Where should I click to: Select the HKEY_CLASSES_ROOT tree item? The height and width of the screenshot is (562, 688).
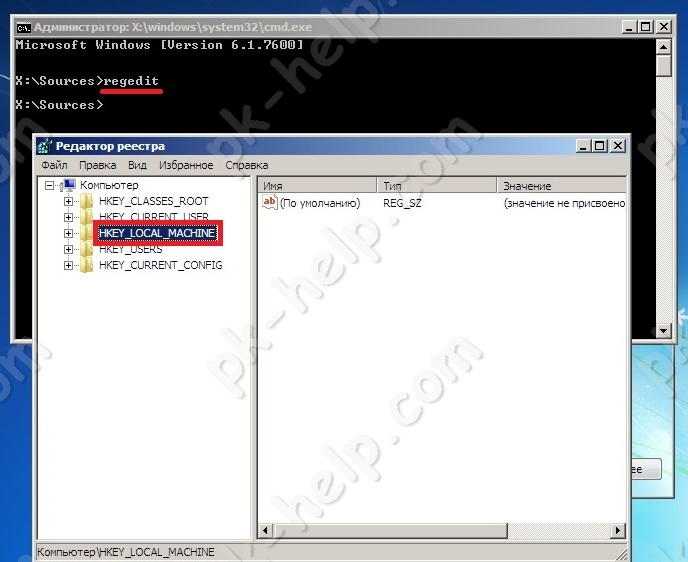coord(154,201)
